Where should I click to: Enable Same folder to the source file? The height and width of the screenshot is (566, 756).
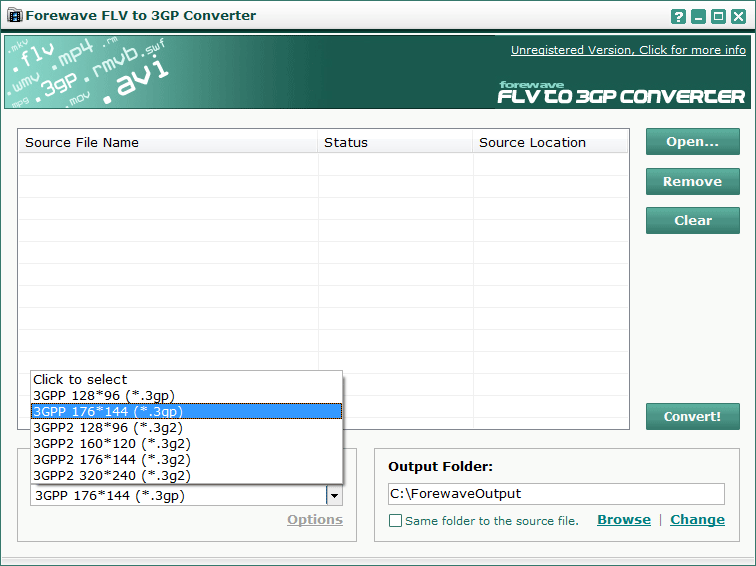coord(395,521)
